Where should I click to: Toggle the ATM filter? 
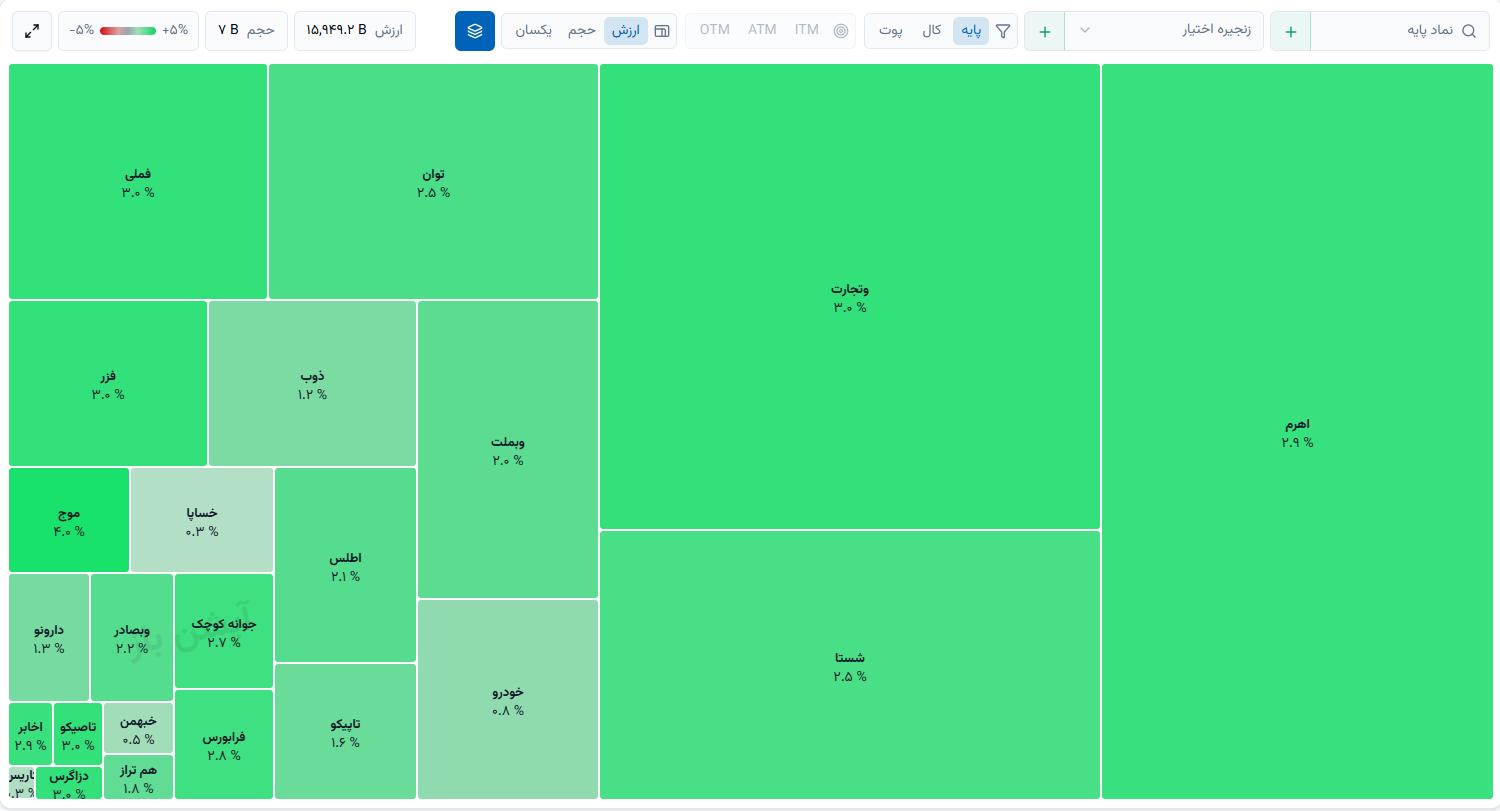click(x=762, y=30)
